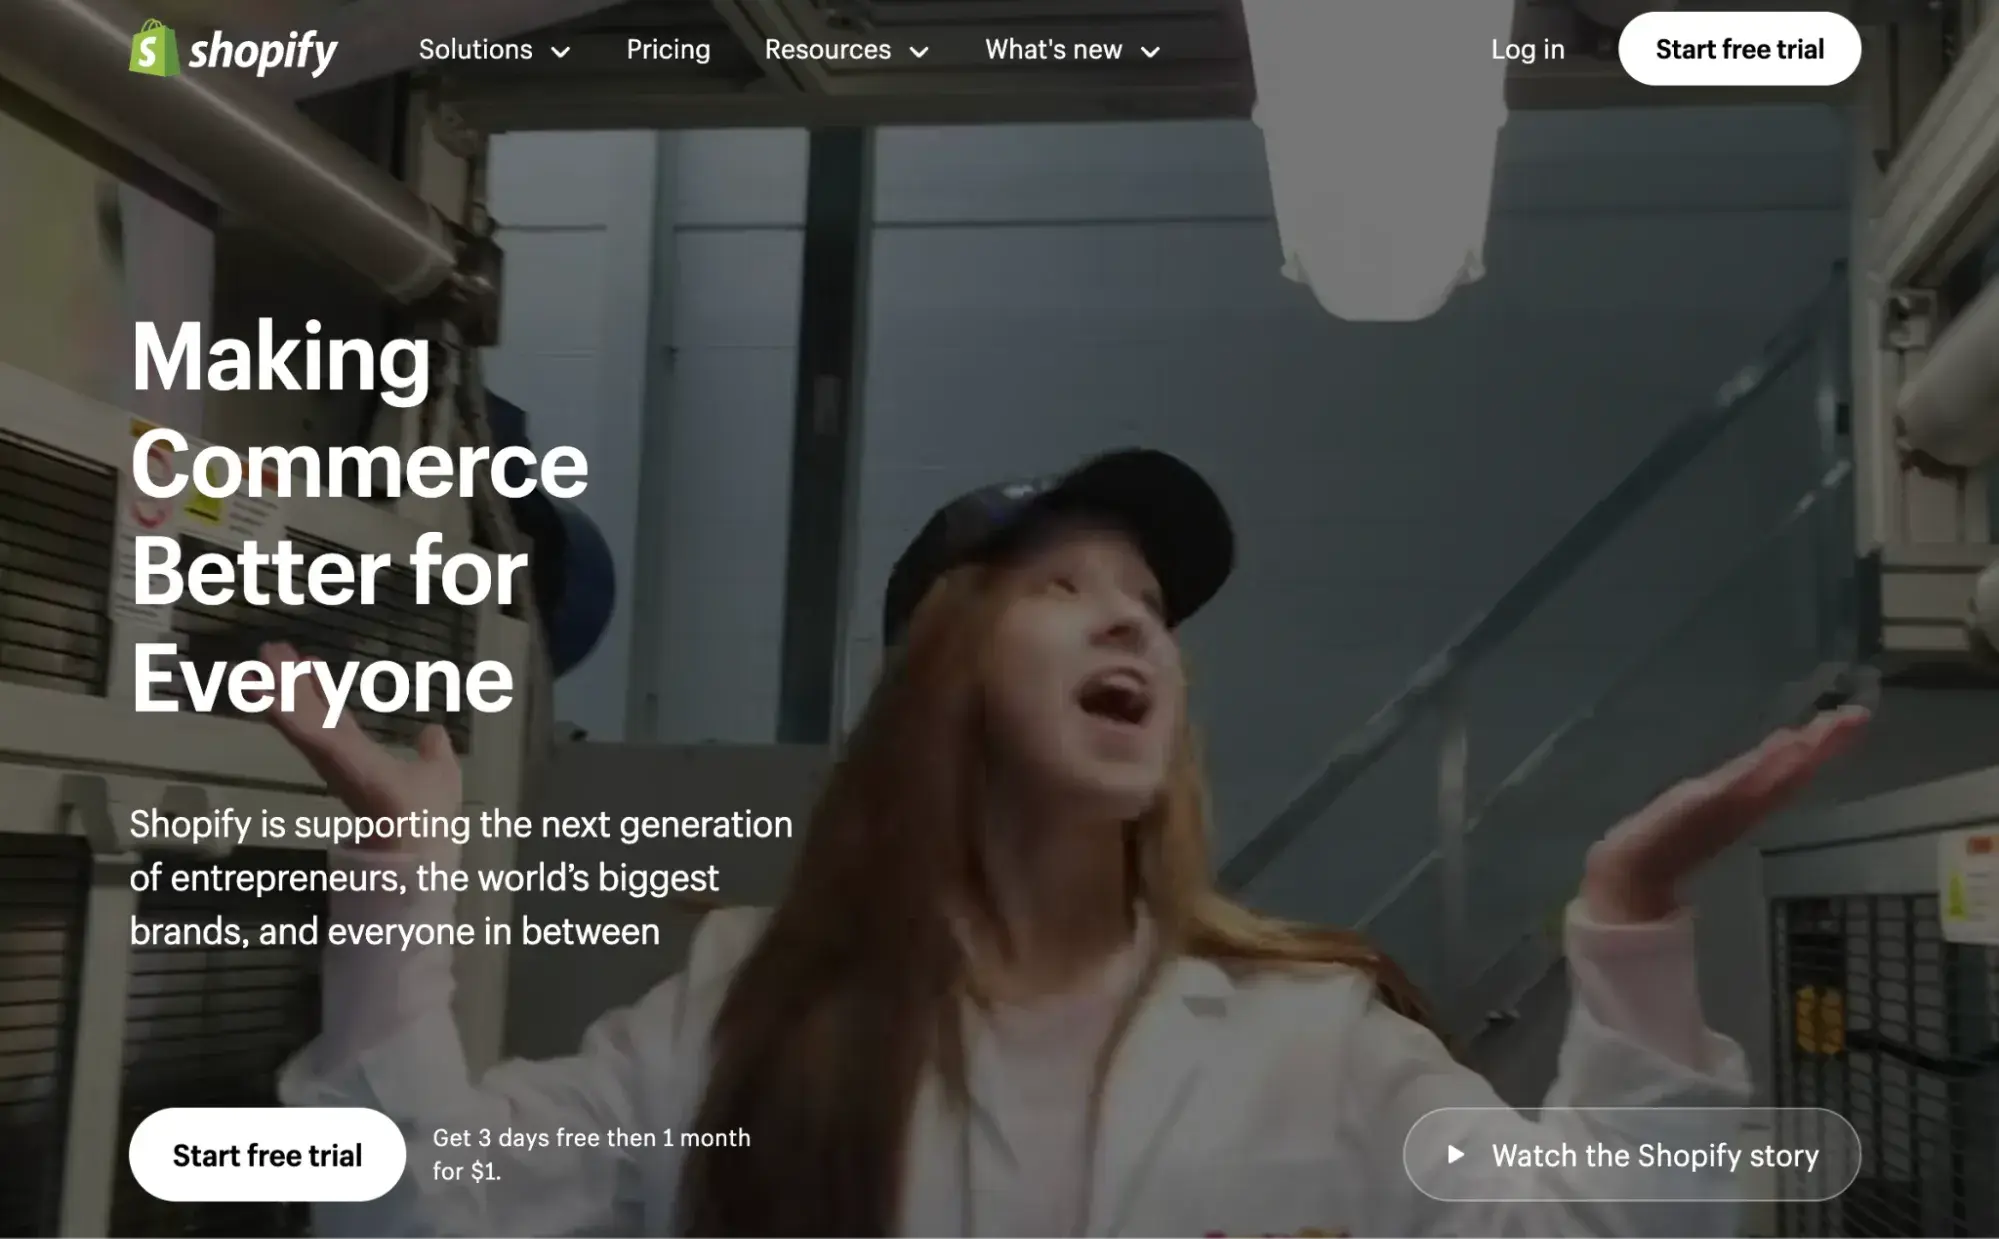Click Start free trial in the header
This screenshot has height=1239, width=1999.
coord(1739,48)
